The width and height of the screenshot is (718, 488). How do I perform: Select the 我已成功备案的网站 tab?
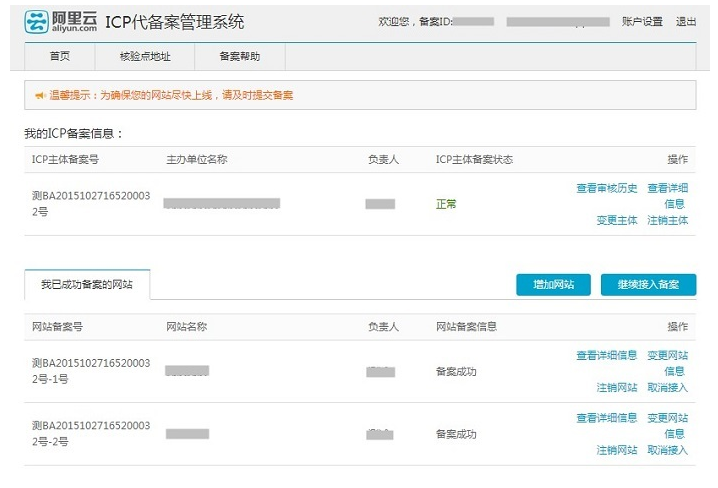(x=87, y=285)
